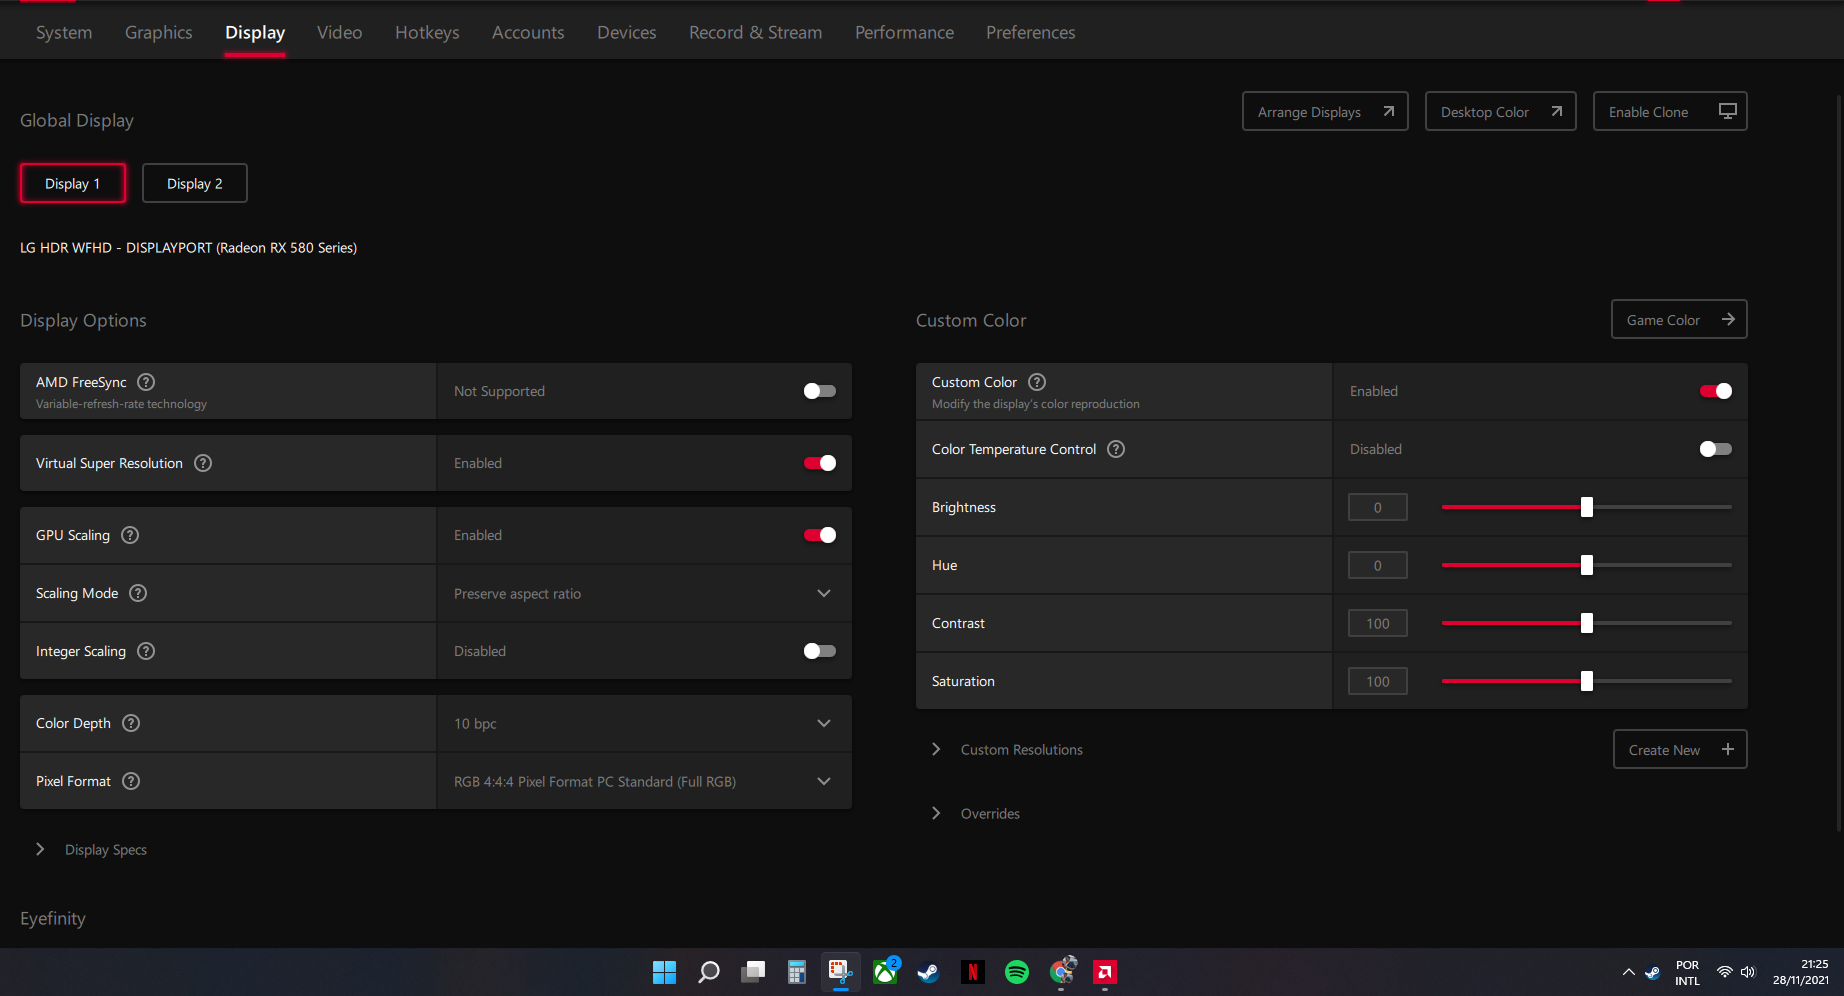The image size is (1844, 996).
Task: Disable Custom Color toggle
Action: [1716, 391]
